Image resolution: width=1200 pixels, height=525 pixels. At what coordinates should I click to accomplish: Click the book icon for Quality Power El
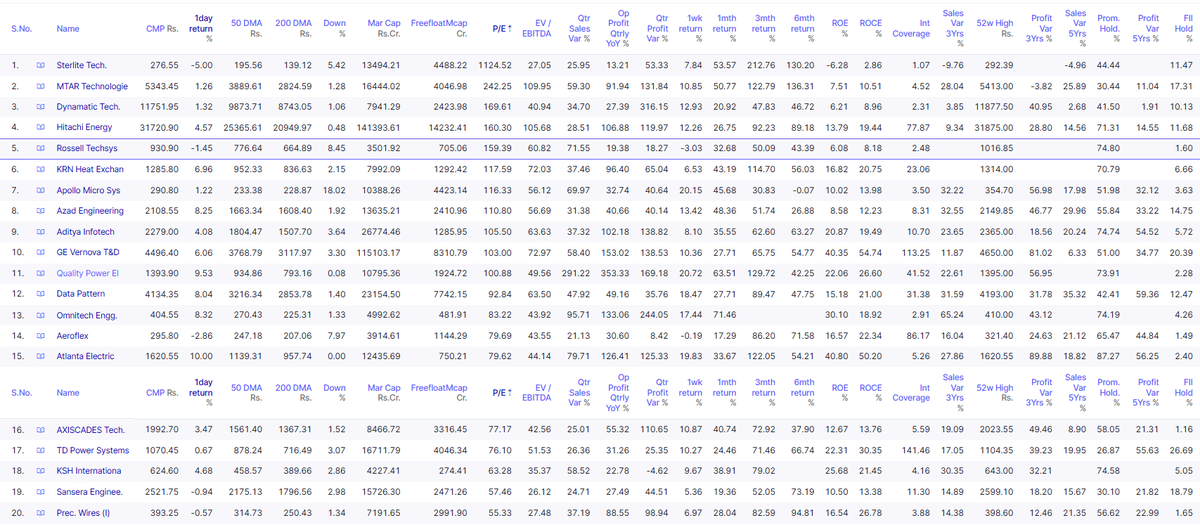[x=41, y=272]
